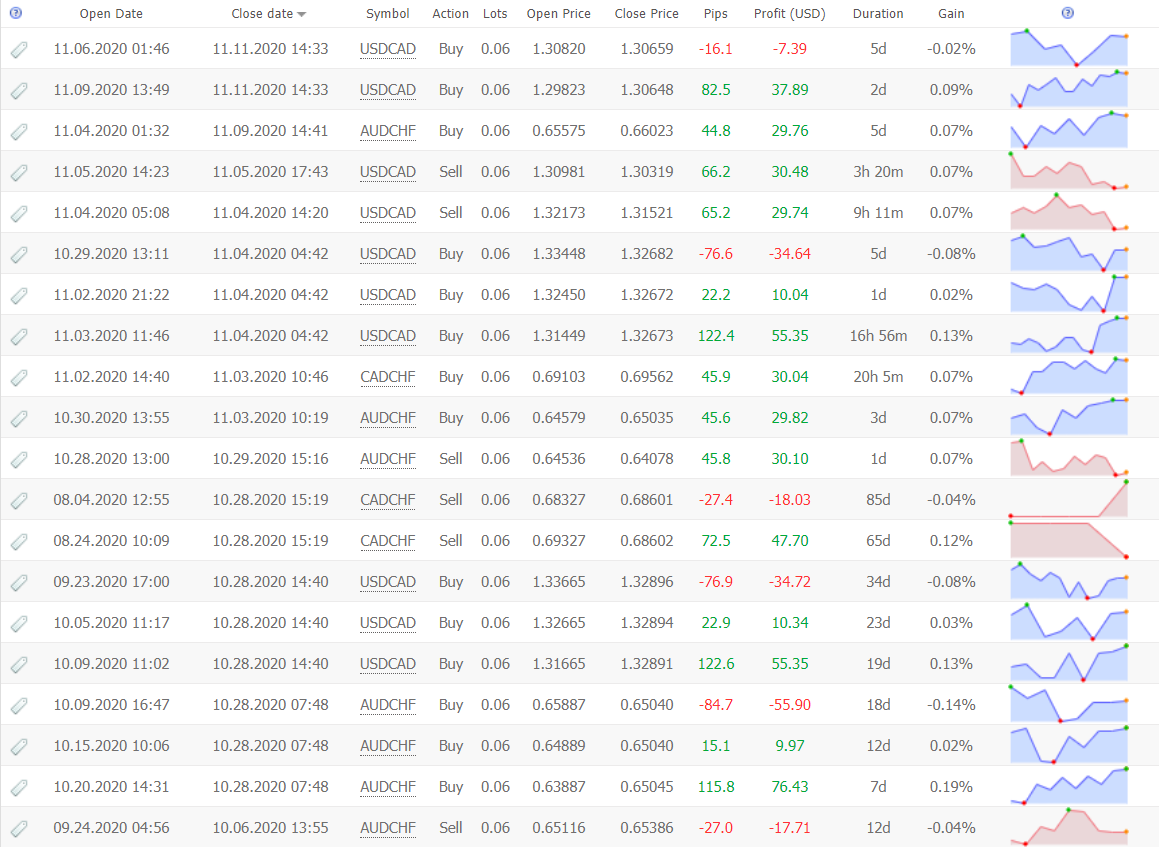
Task: Click tag icon for 08.04.2020 12:55 trade
Action: point(19,500)
